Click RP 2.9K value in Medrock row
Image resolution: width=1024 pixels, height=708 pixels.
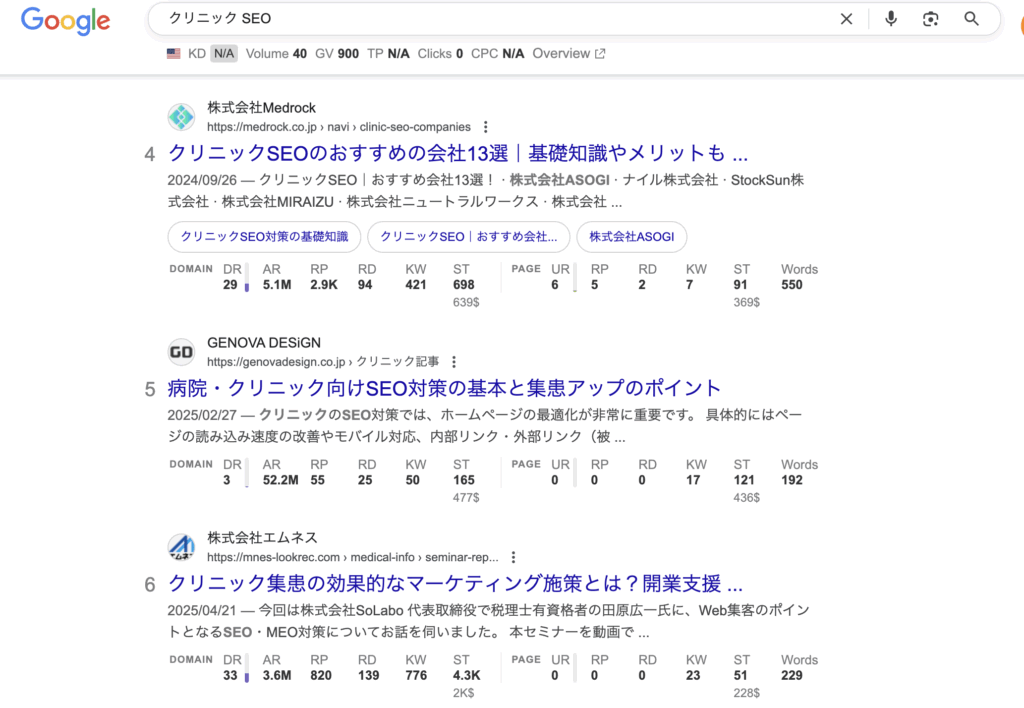pos(324,285)
